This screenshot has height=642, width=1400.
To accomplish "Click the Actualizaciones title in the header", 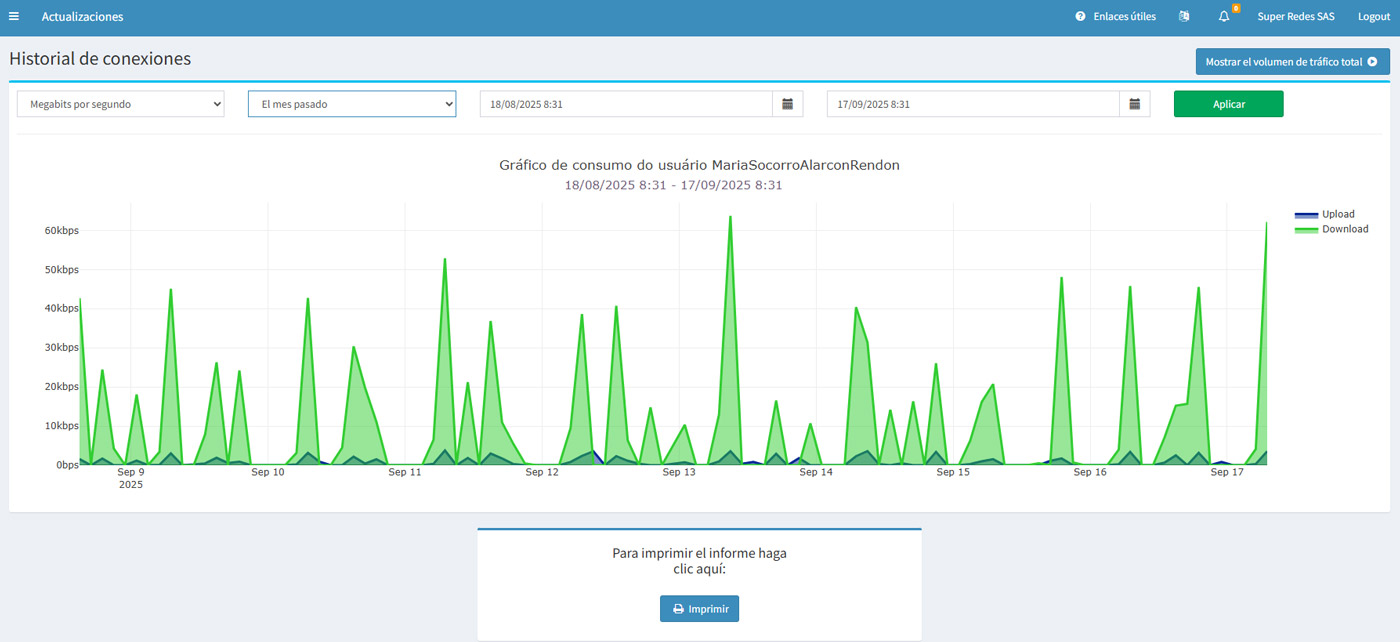I will click(82, 17).
